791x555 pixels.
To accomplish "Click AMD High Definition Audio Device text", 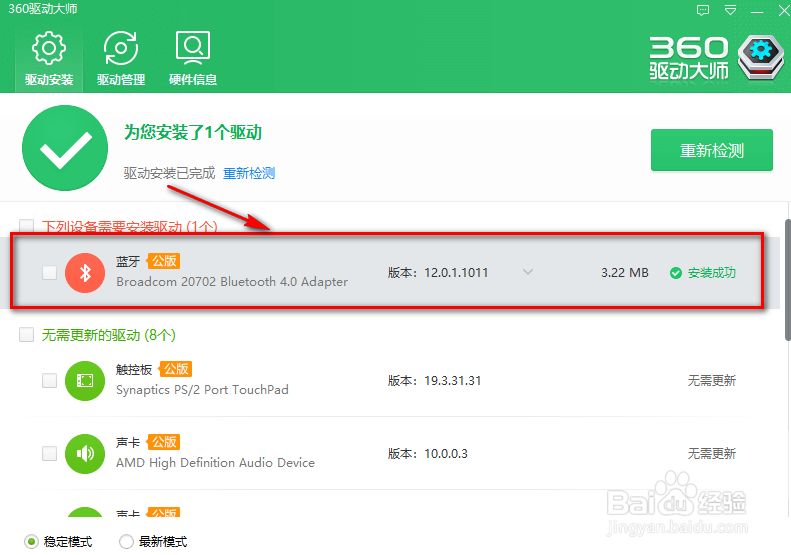I will 215,463.
